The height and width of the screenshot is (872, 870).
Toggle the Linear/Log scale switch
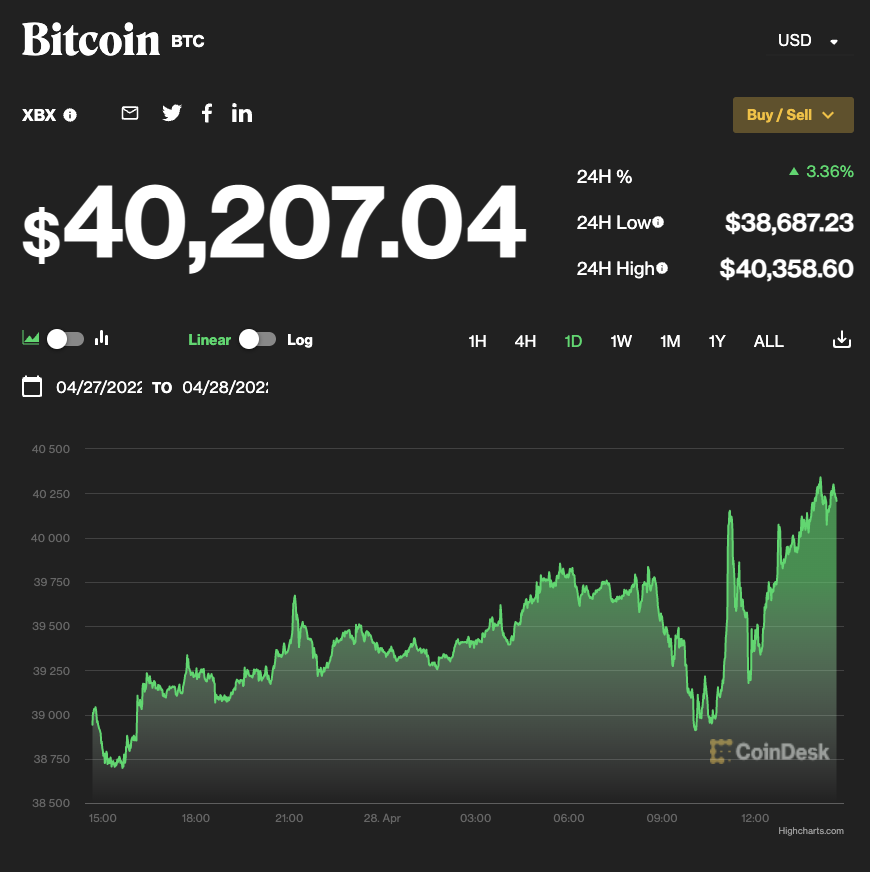257,339
